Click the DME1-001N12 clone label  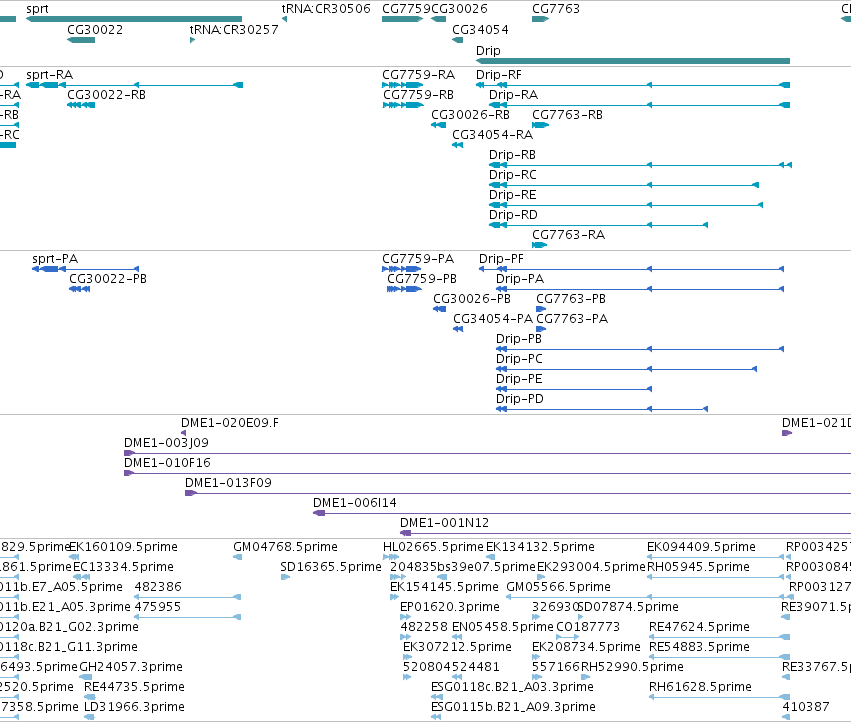[444, 523]
